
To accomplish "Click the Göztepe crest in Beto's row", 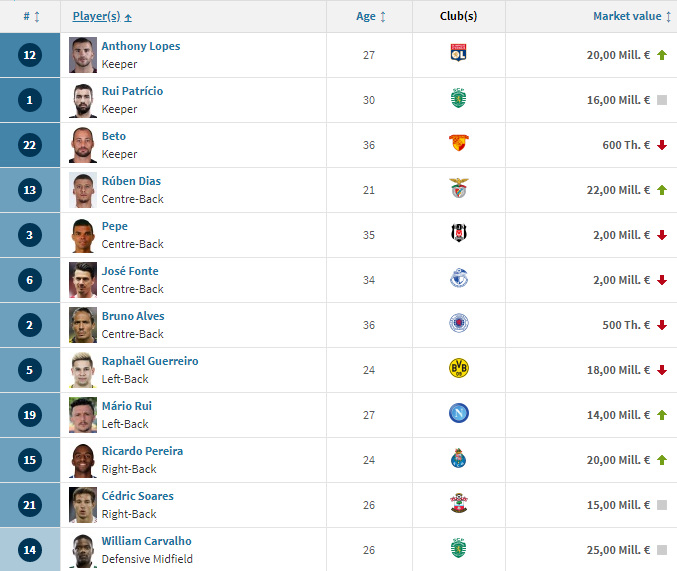I will click(x=459, y=143).
